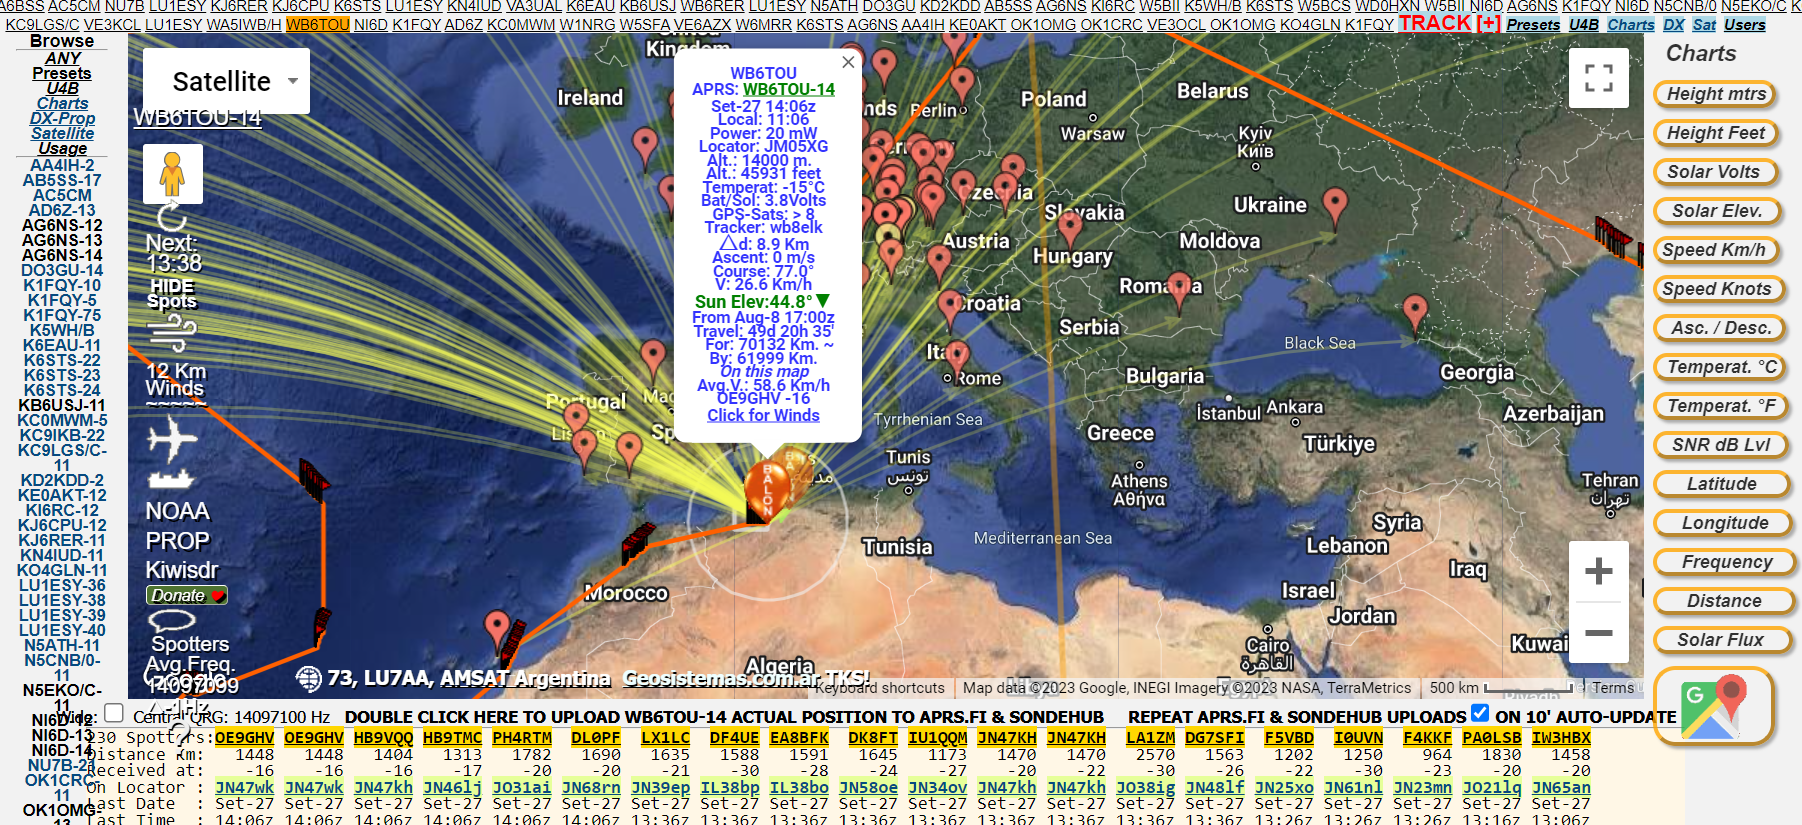The width and height of the screenshot is (1802, 825).
Task: Expand tracking with the [+] link
Action: coord(1489,23)
